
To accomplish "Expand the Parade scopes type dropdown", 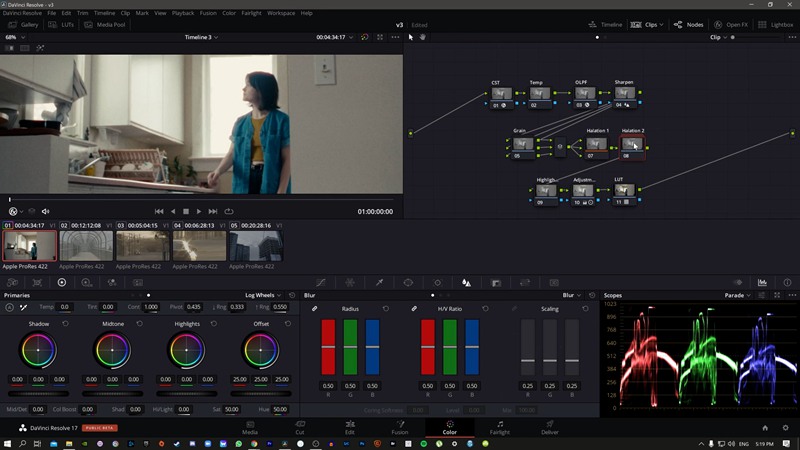I will tap(738, 295).
